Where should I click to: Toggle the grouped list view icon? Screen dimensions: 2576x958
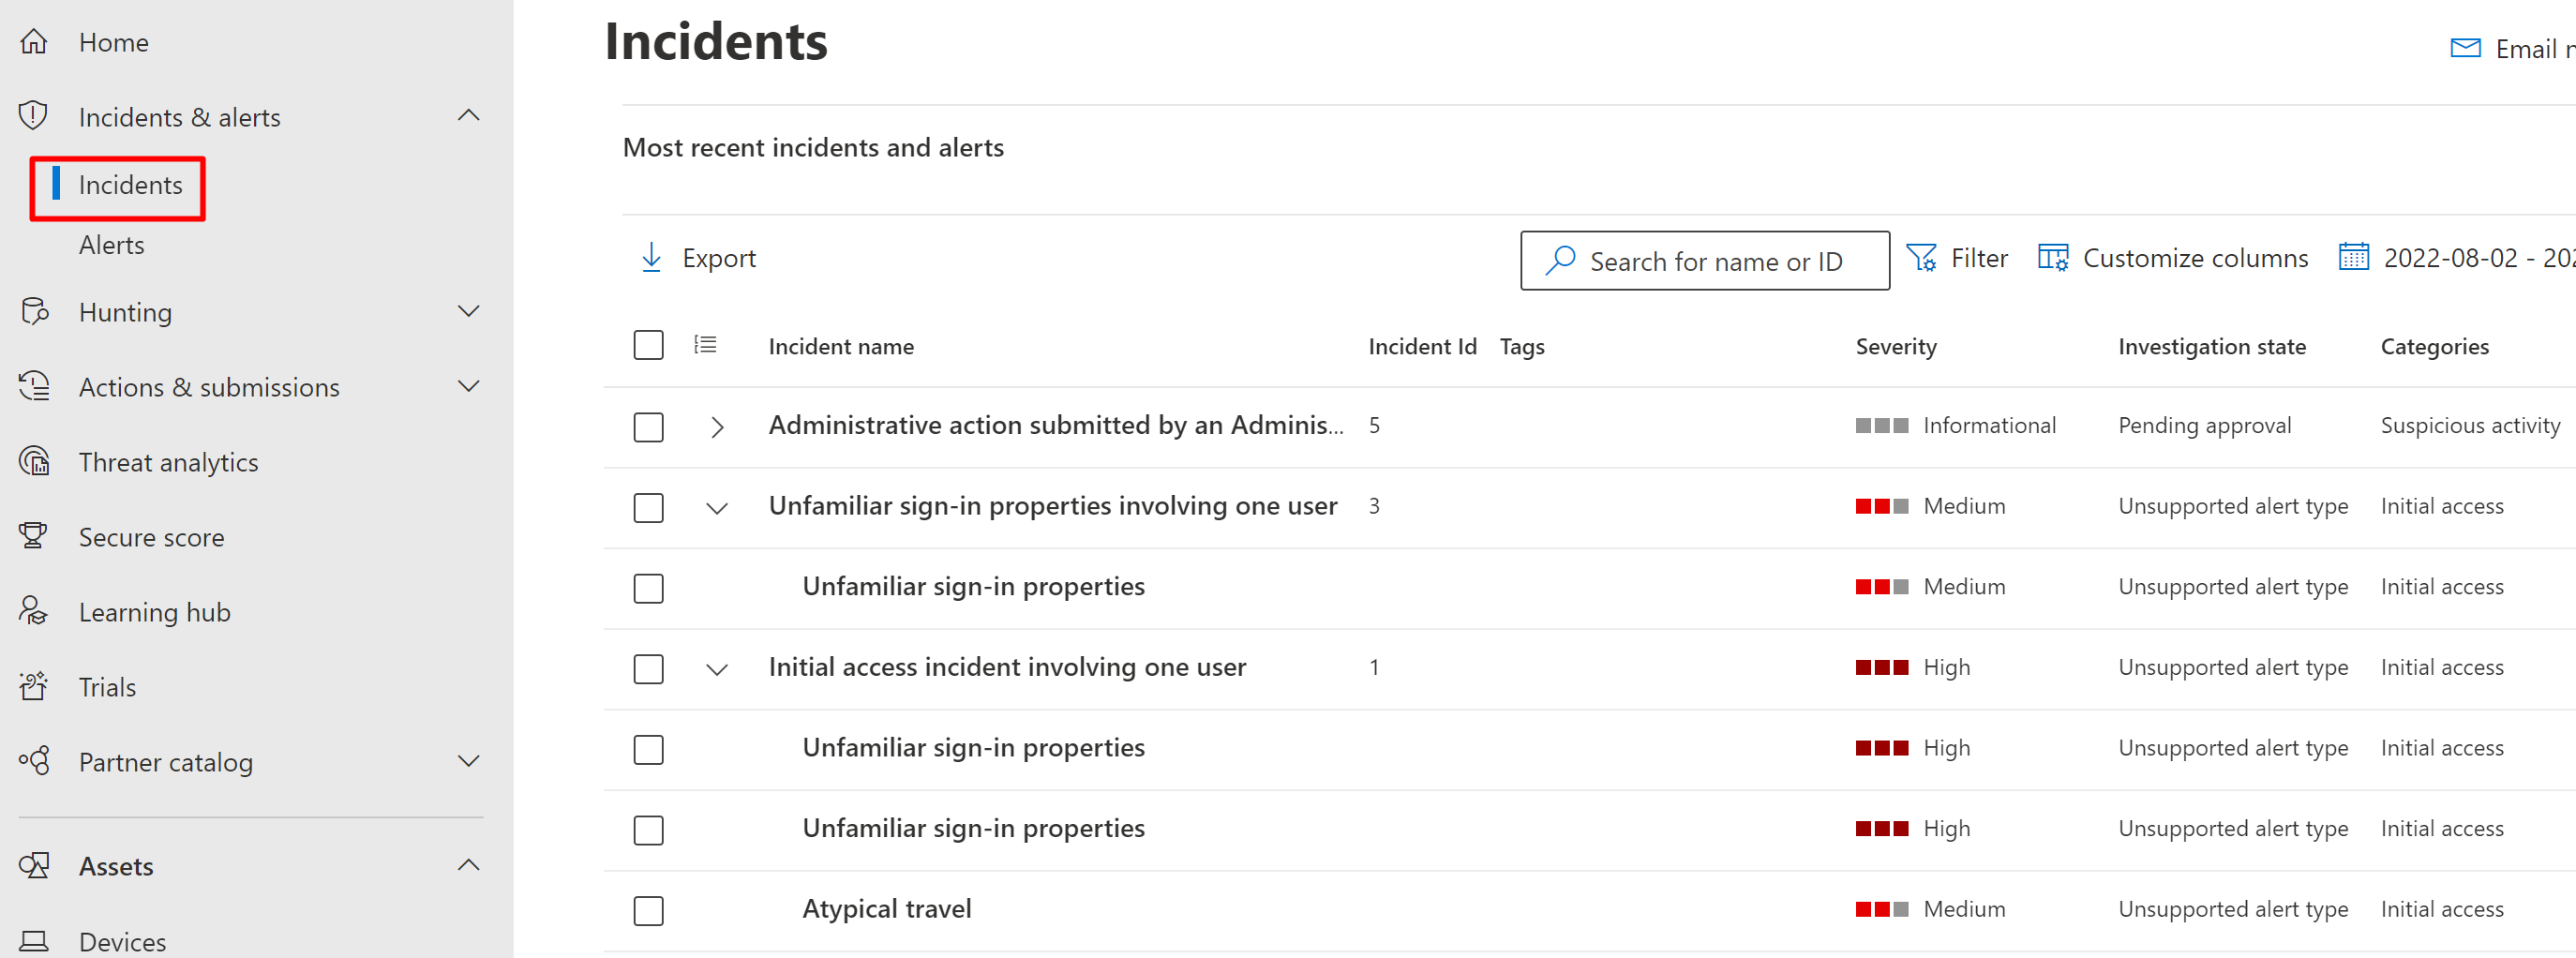point(705,346)
